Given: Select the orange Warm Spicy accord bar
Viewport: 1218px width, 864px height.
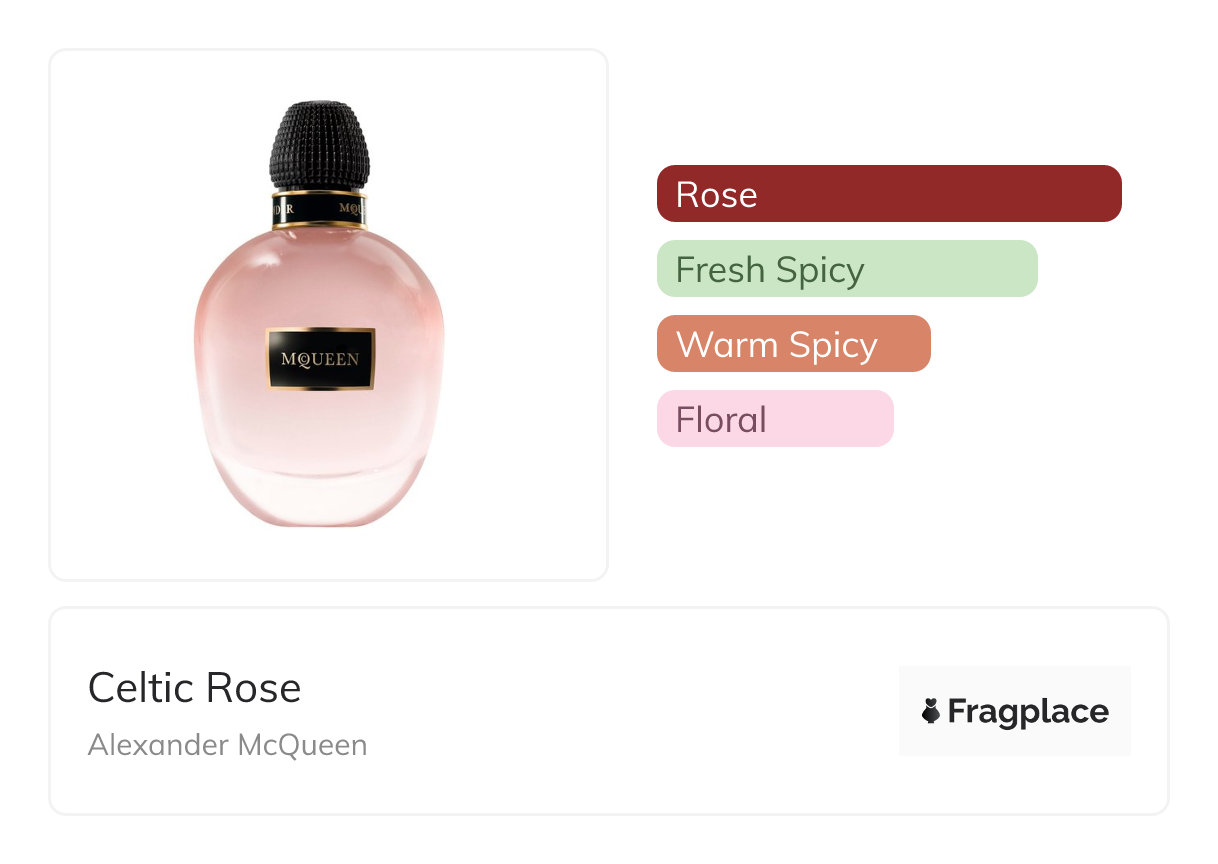Looking at the screenshot, I should (794, 343).
